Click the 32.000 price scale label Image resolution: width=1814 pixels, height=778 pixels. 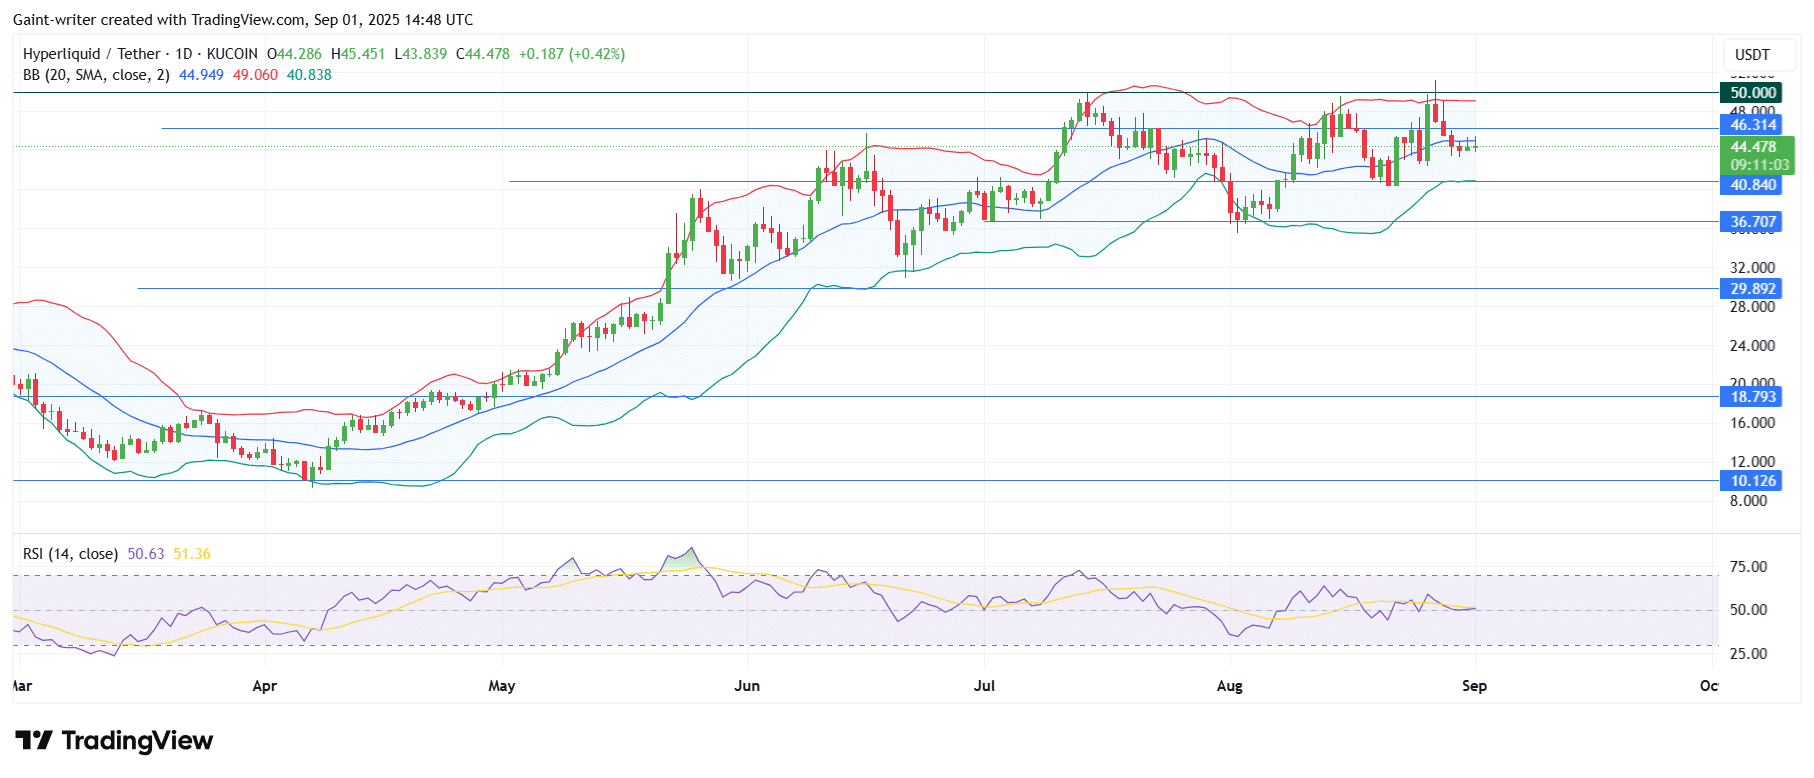click(x=1753, y=268)
